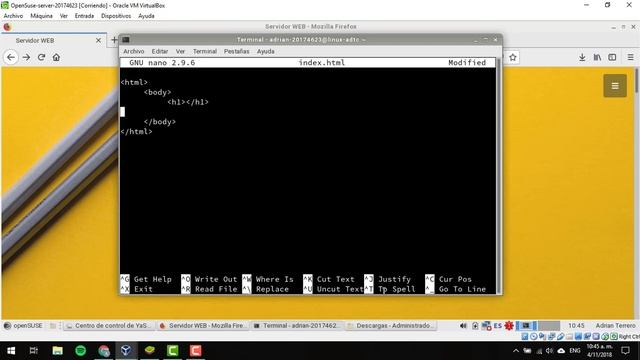Select VirtualBox icon in Windows taskbar
The image size is (640, 360).
(126, 351)
